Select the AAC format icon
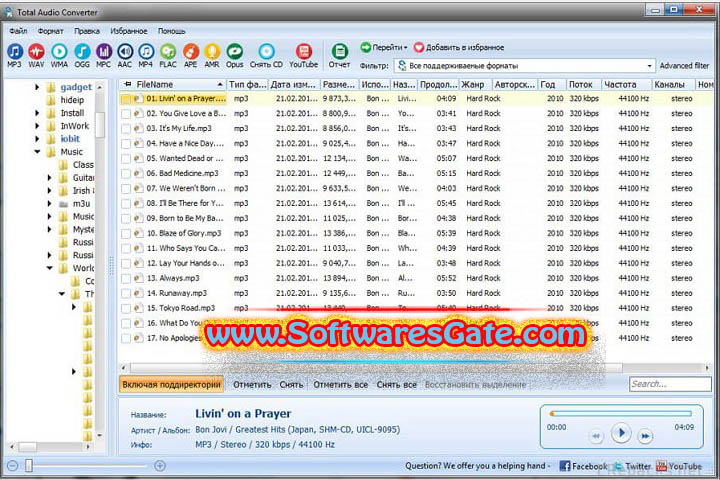This screenshot has height=480, width=720. click(x=124, y=55)
